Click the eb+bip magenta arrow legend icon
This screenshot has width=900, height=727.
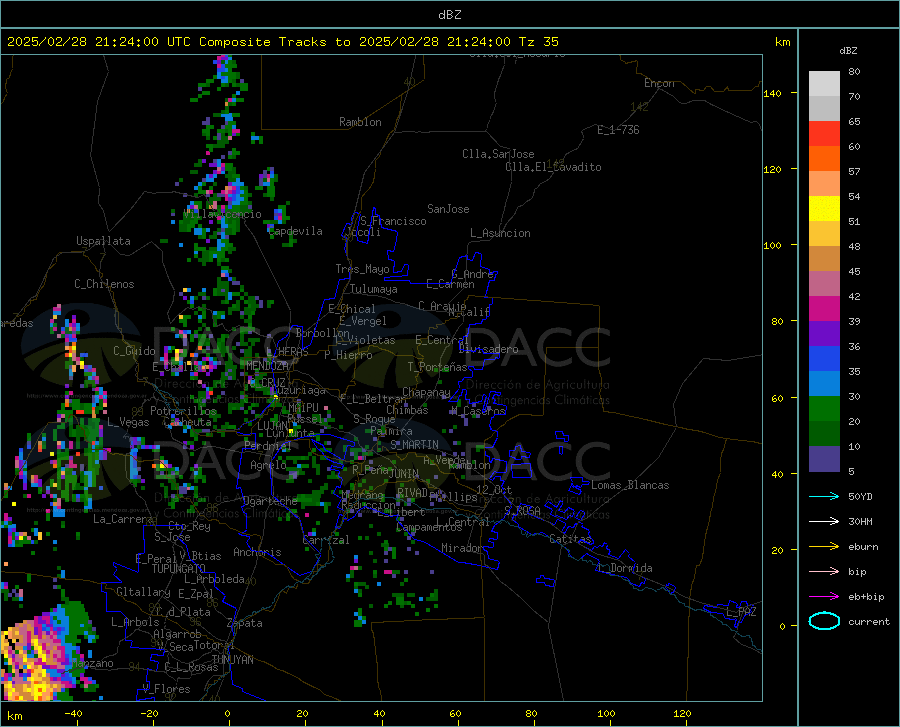point(824,597)
